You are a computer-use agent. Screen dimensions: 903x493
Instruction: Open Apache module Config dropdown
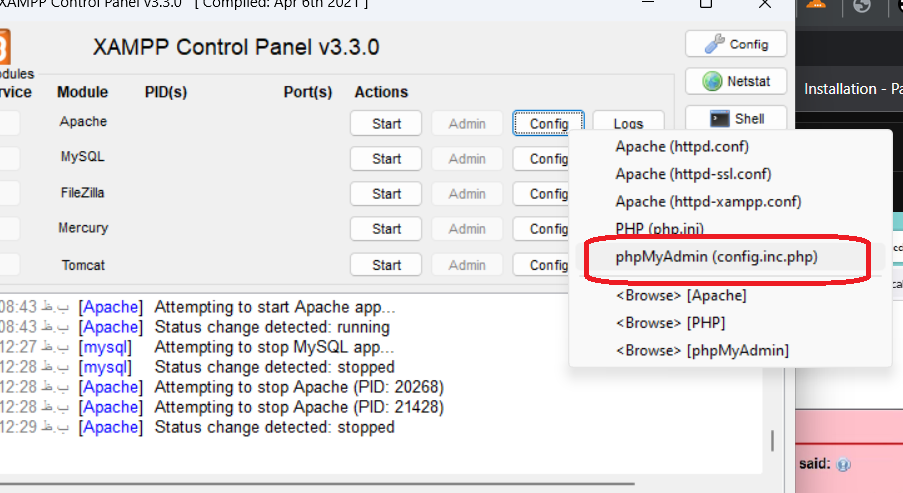coord(548,123)
